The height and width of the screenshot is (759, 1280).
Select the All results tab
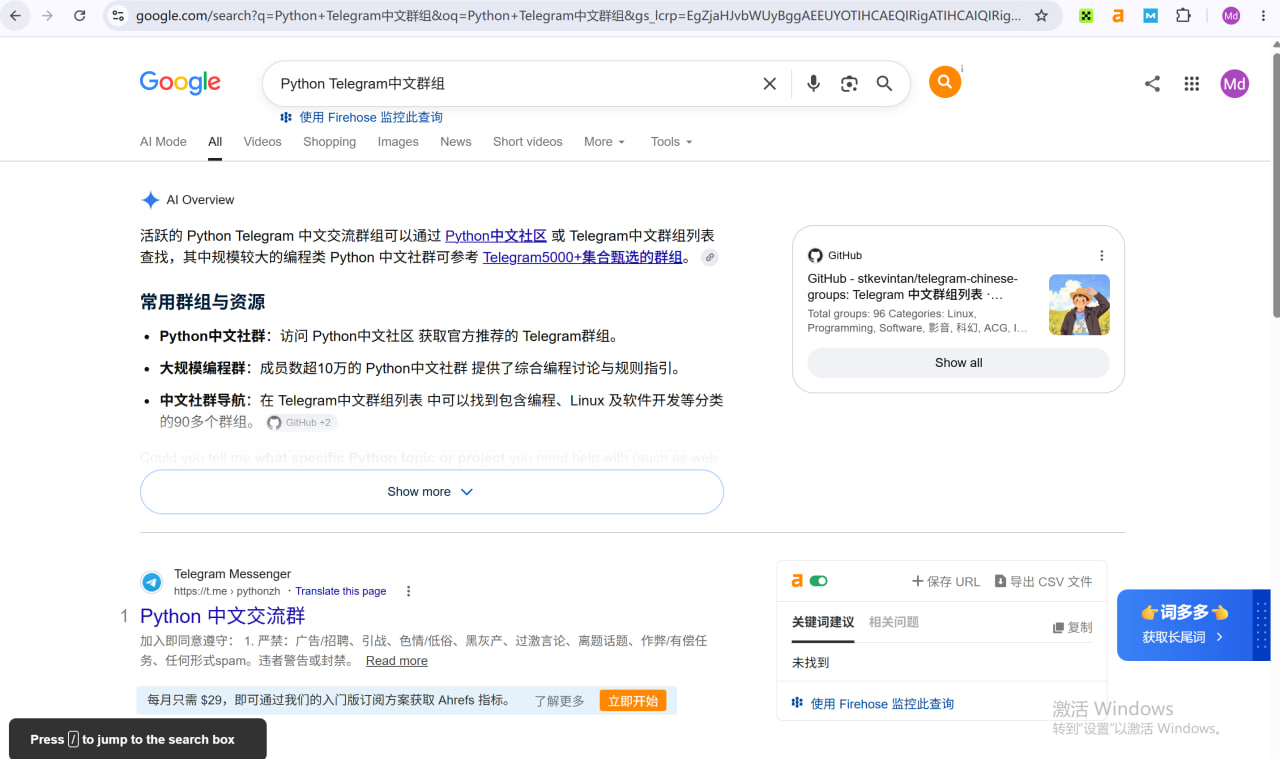[x=215, y=142]
